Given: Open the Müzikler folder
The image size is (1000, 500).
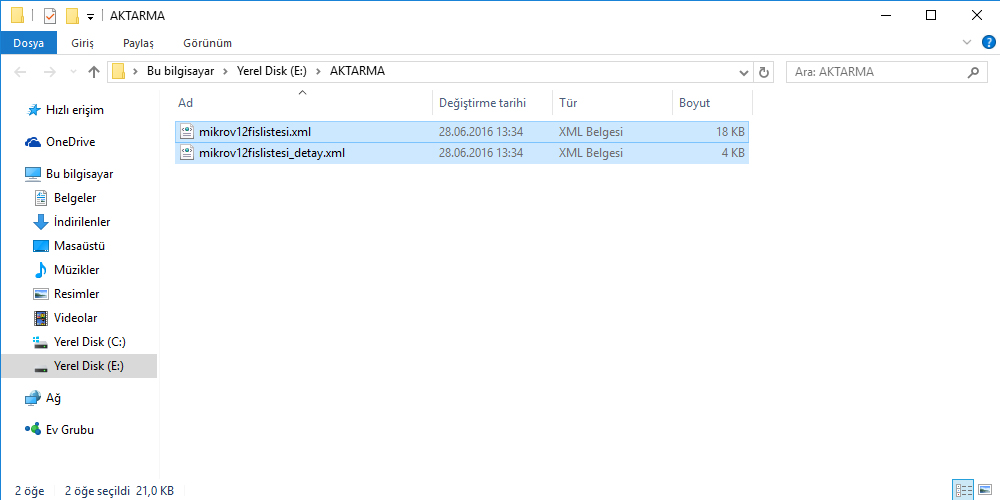Looking at the screenshot, I should 77,270.
